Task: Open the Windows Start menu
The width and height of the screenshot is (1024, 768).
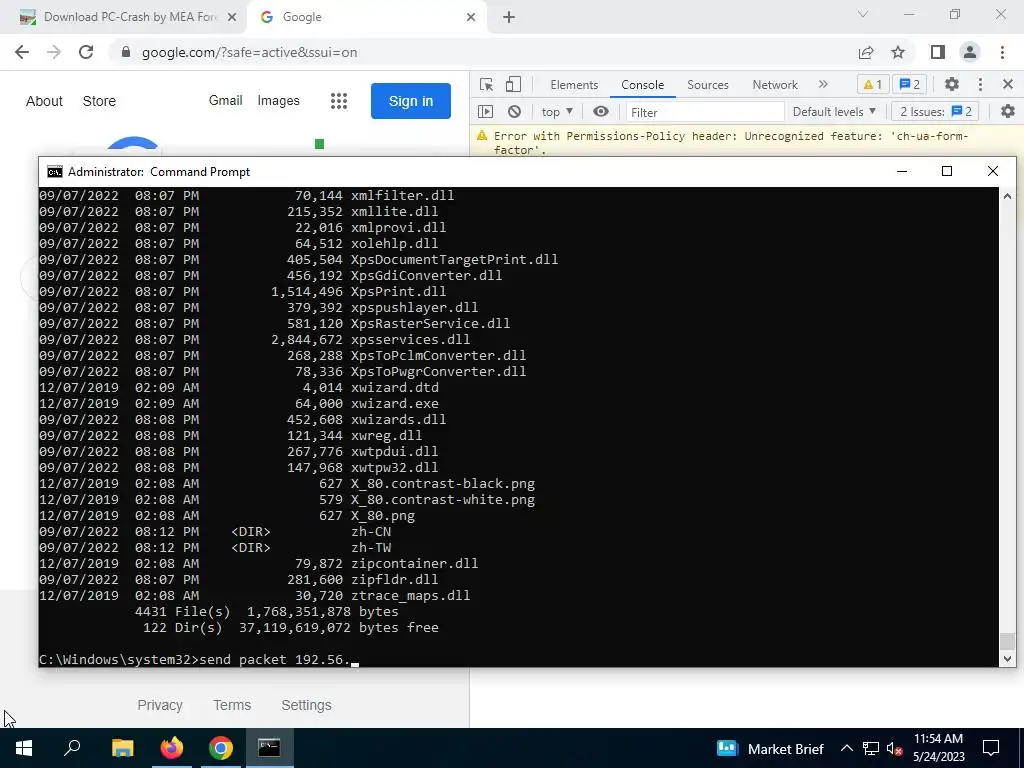Action: (24, 748)
